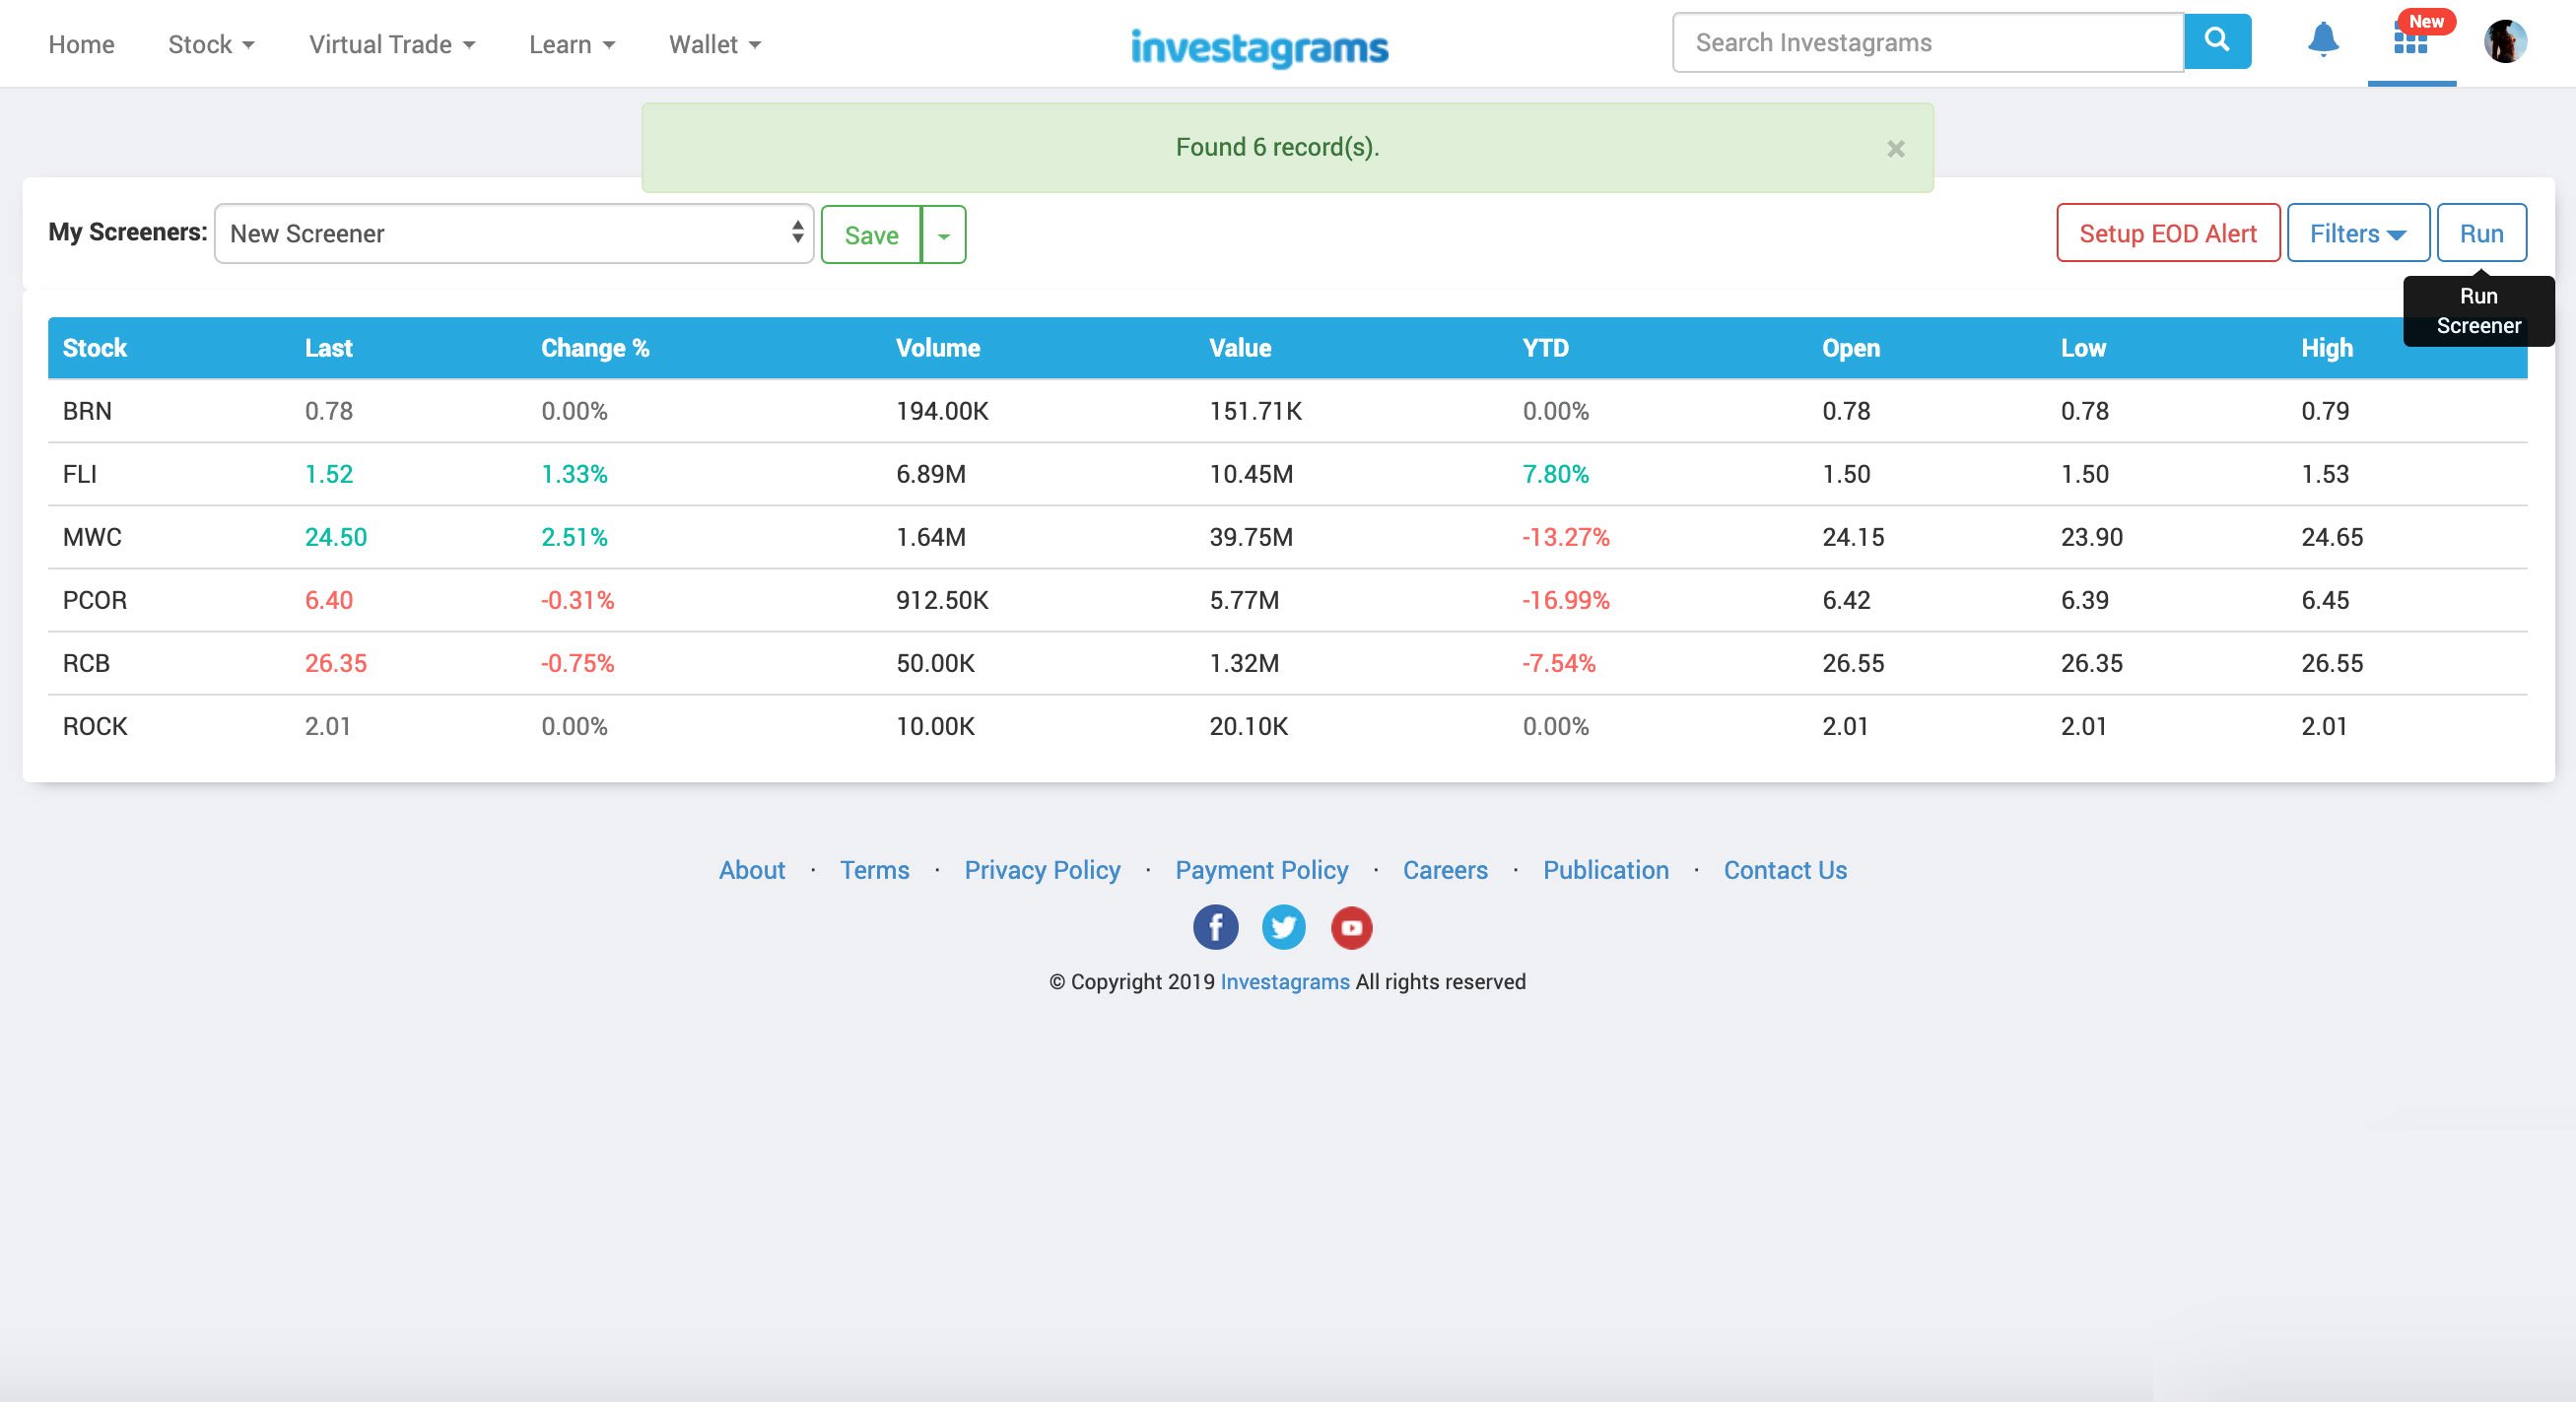Click BRN volume 194.00K

(x=942, y=411)
